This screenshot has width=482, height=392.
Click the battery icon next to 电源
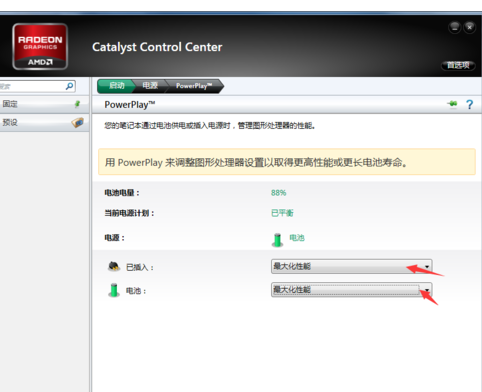coord(277,240)
